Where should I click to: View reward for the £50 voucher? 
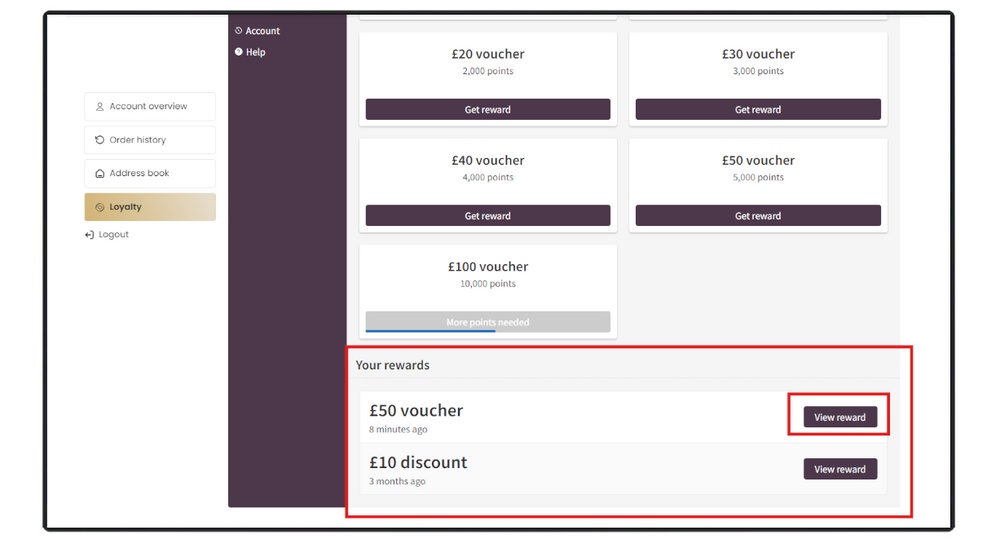[x=840, y=417]
